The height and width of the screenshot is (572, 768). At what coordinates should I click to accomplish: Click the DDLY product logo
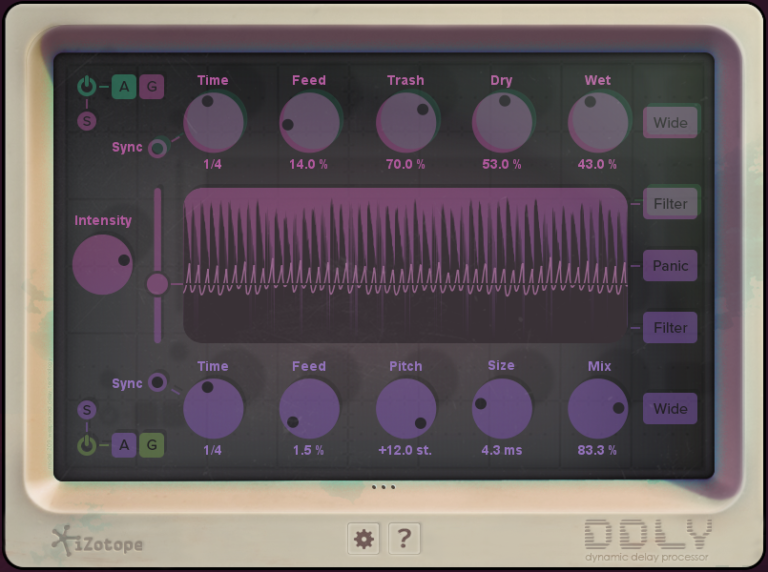tap(649, 538)
